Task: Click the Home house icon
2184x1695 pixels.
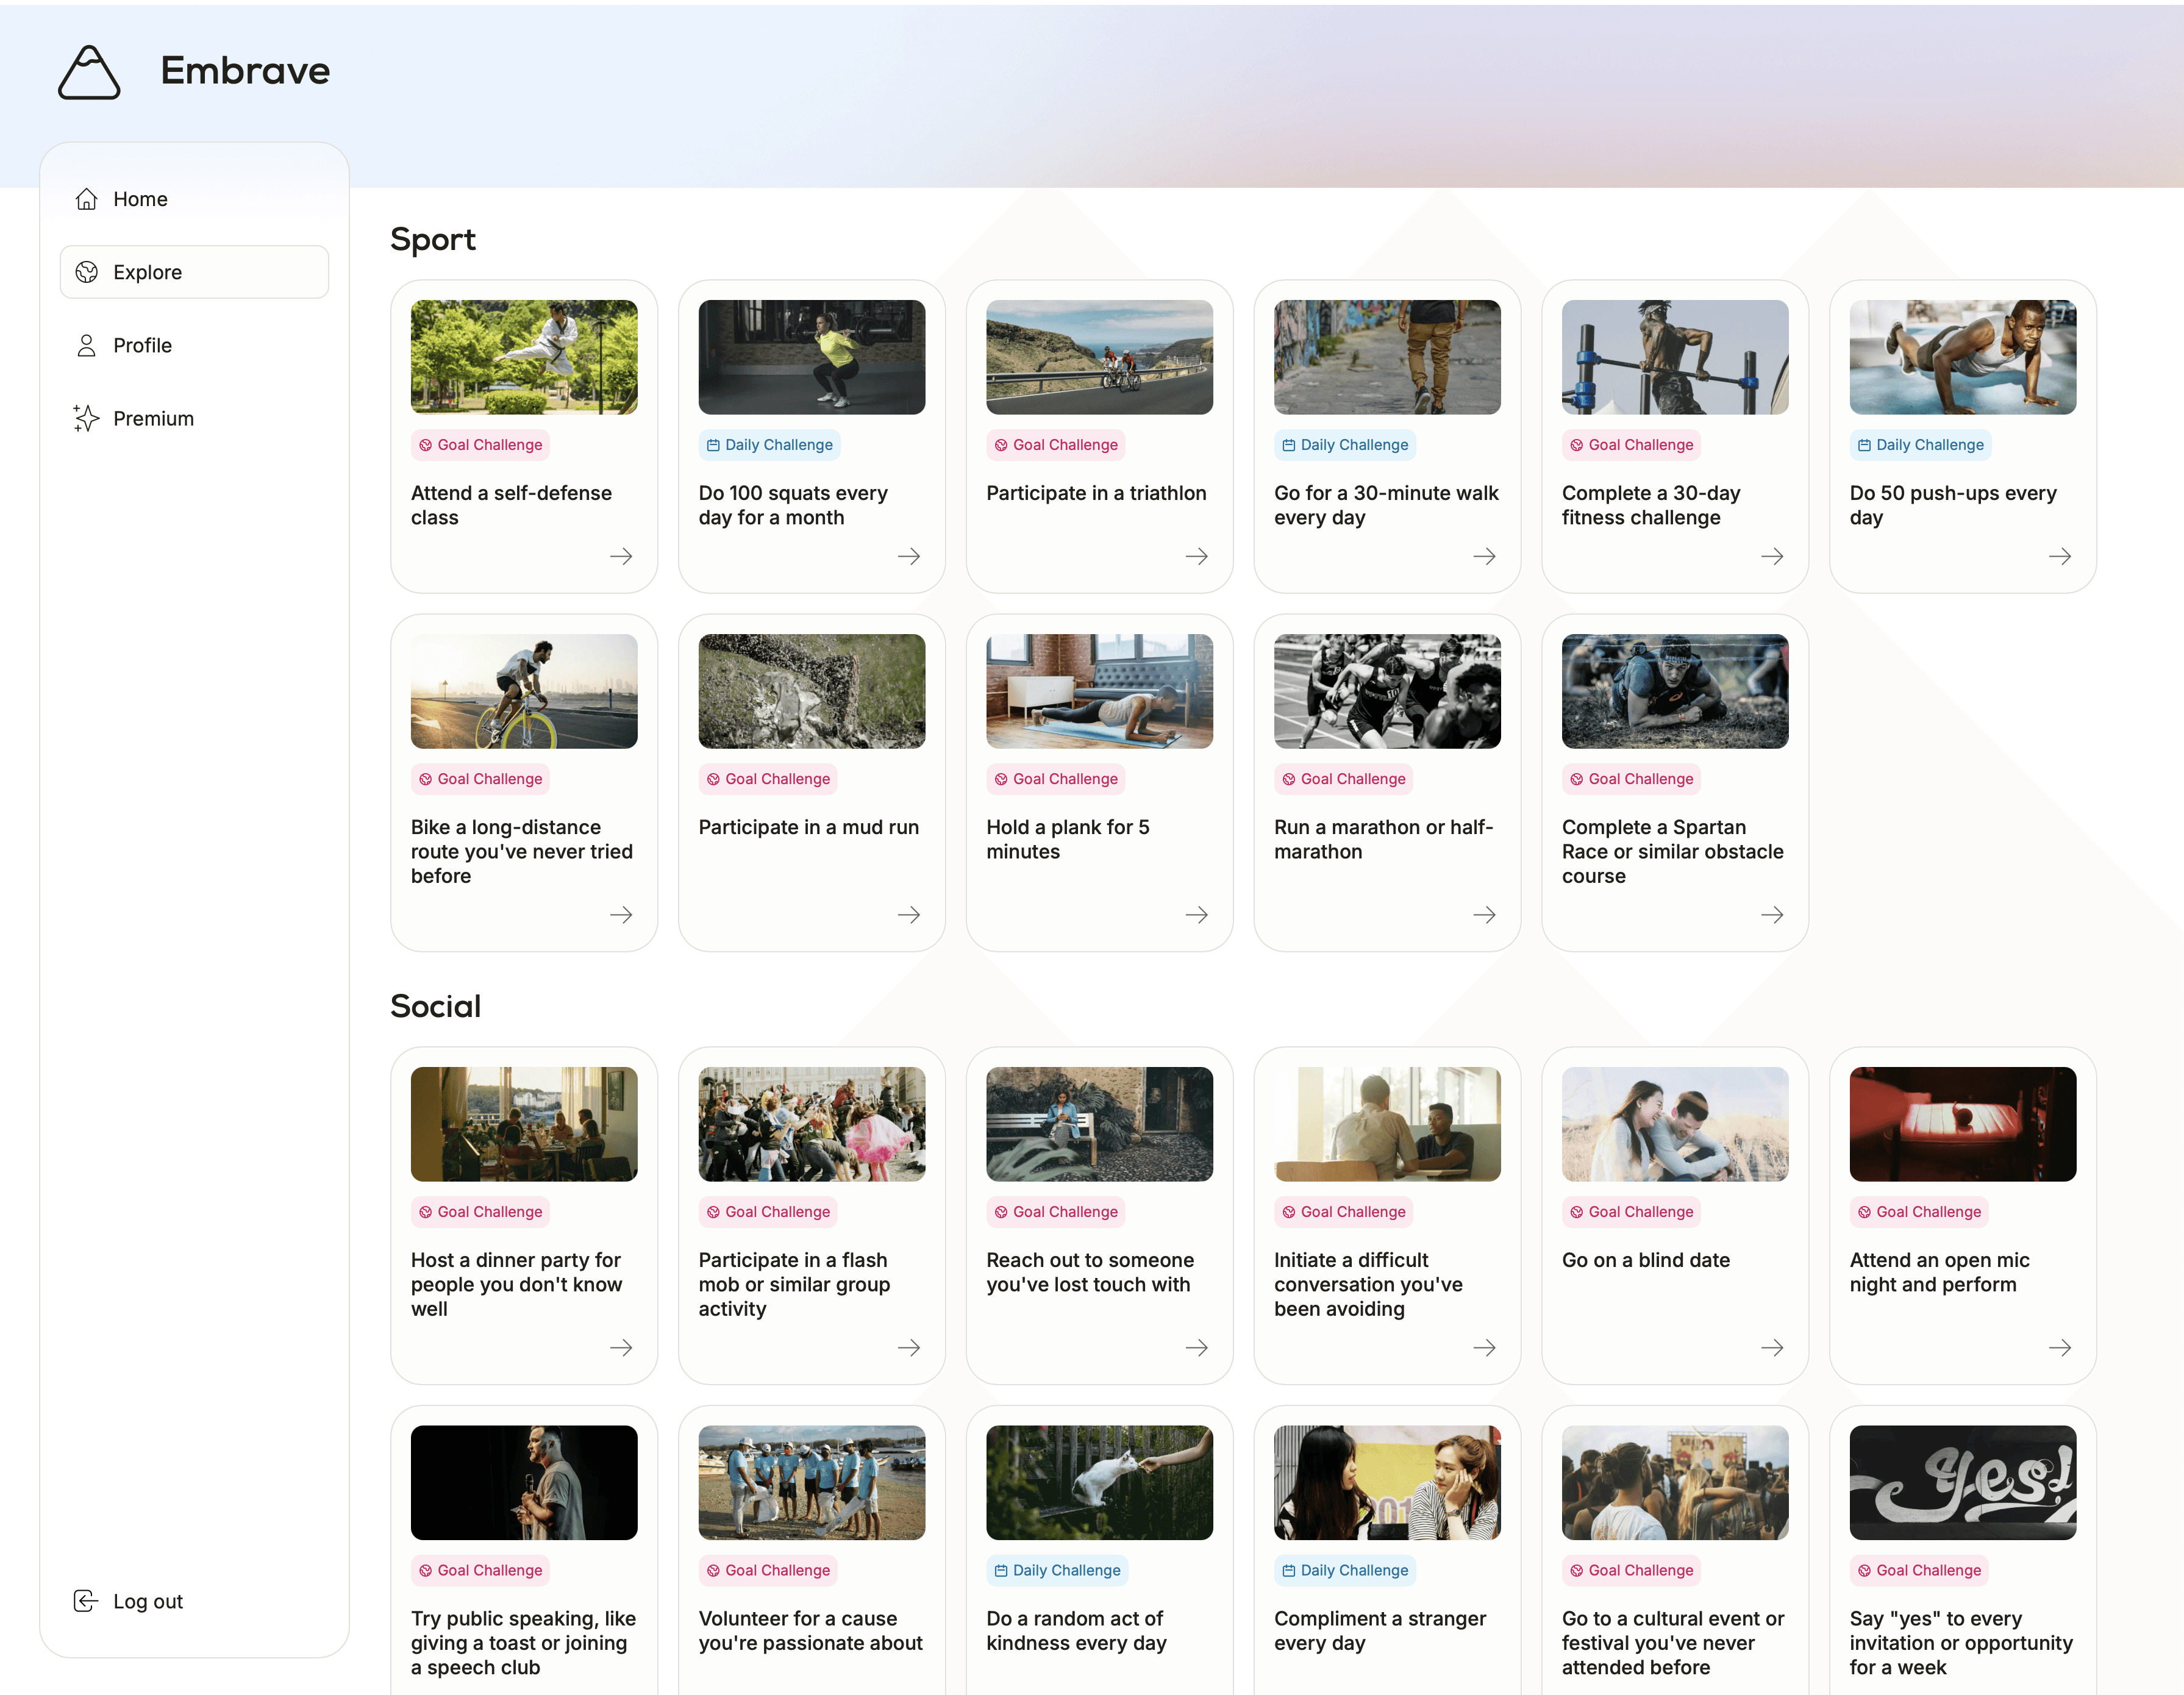Action: [x=87, y=199]
